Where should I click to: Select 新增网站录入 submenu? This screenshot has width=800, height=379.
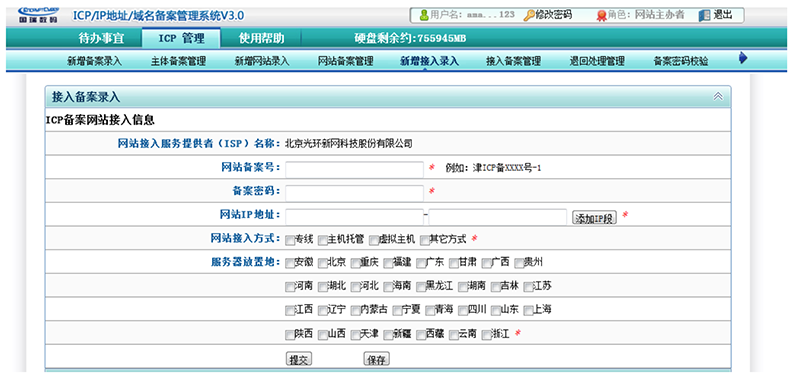262,62
